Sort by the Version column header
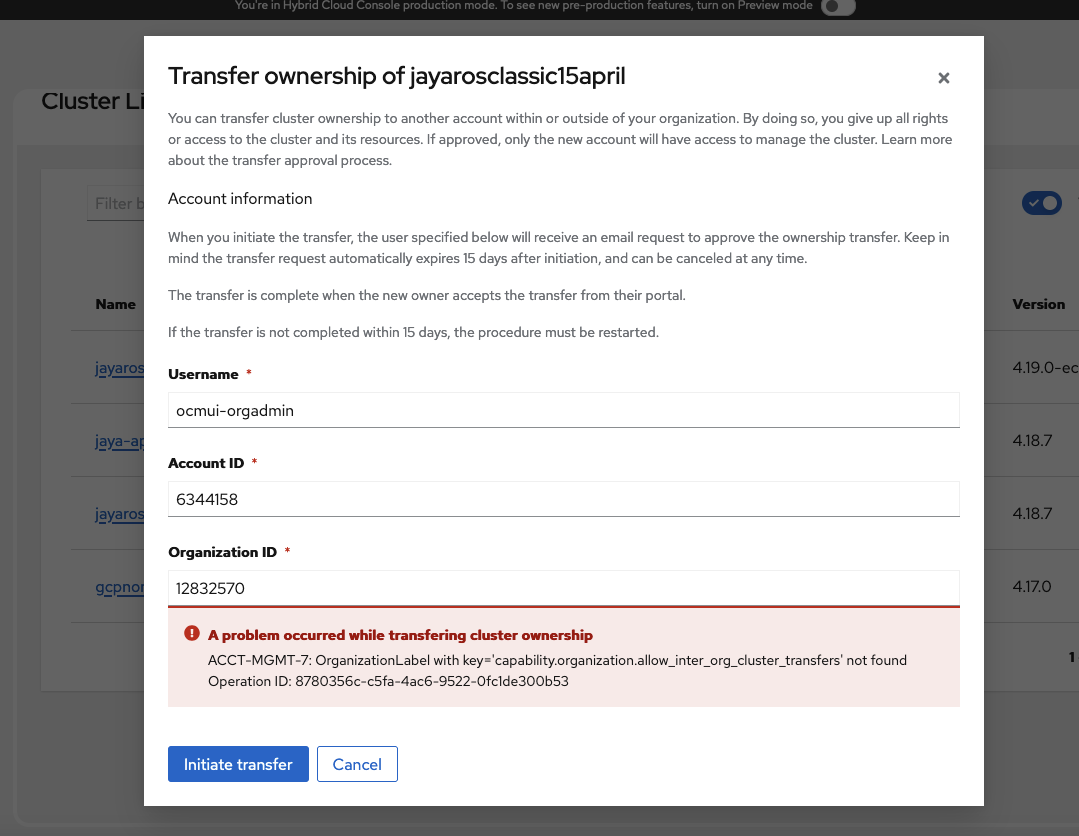The width and height of the screenshot is (1079, 836). click(x=1038, y=304)
